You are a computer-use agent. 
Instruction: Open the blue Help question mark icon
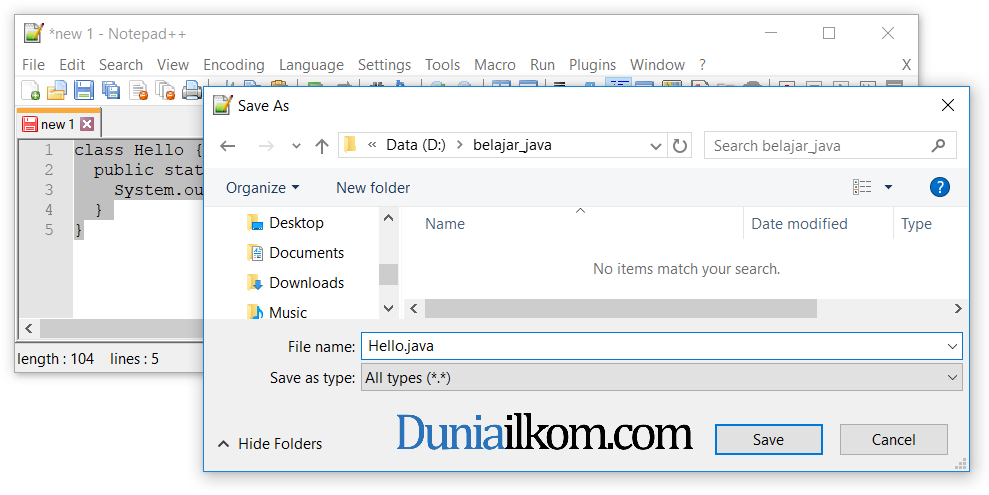pyautogui.click(x=940, y=187)
